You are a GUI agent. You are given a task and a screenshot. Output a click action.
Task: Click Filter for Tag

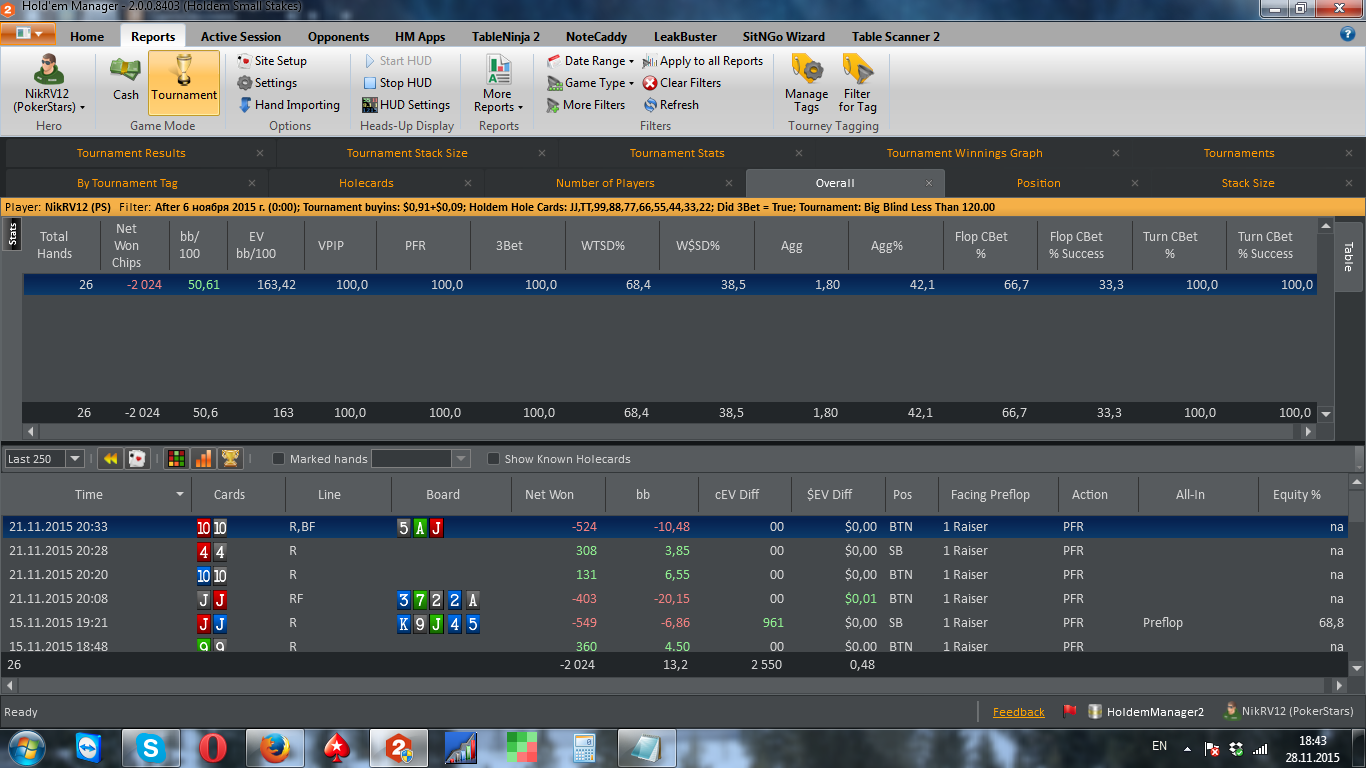pos(857,84)
